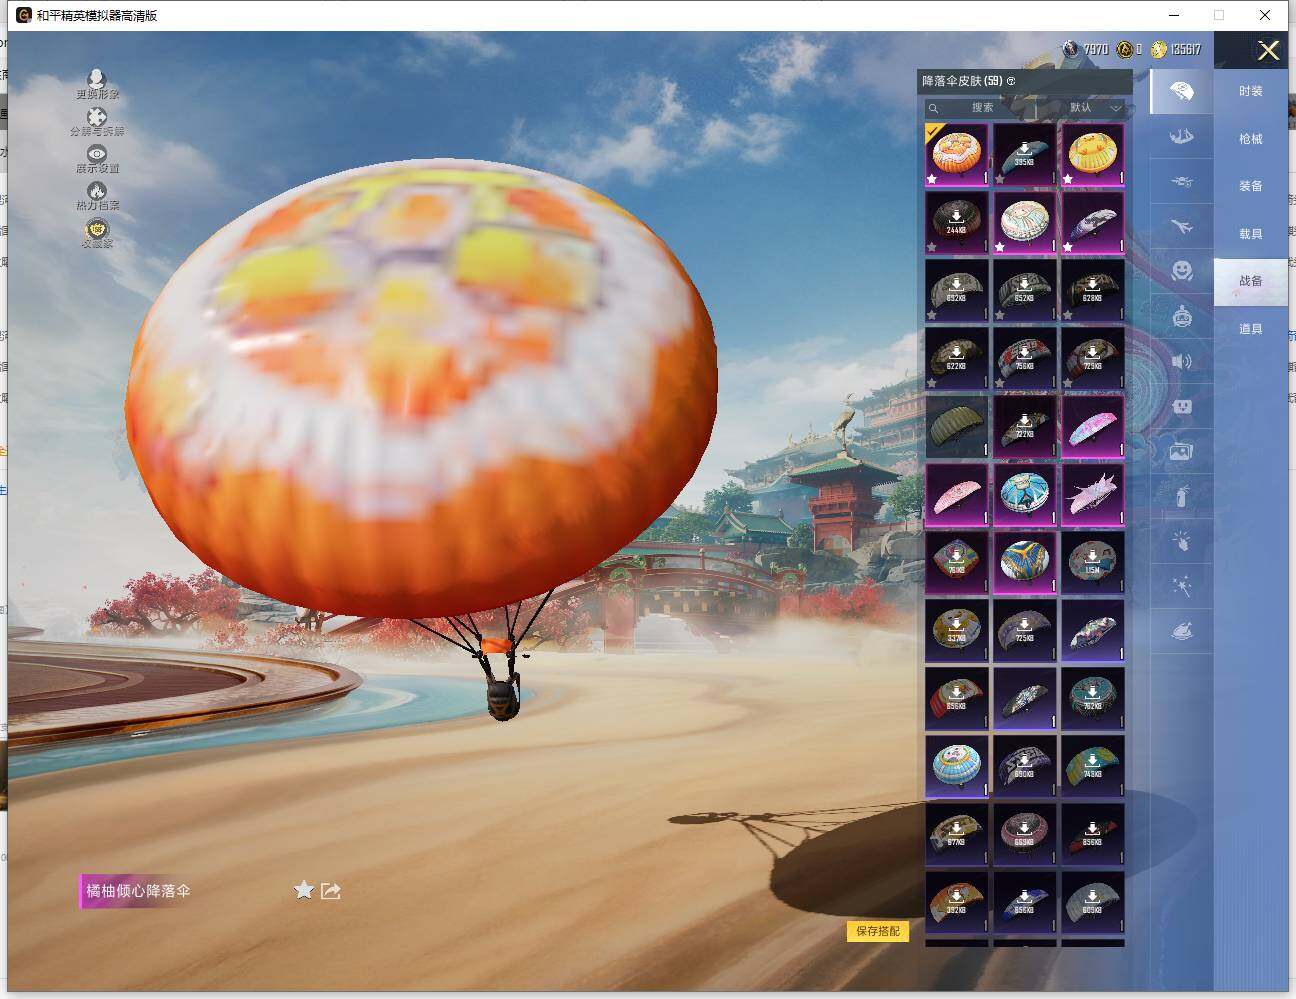Download the 628KB parachute skin
This screenshot has width=1296, height=999.
coord(1093,291)
